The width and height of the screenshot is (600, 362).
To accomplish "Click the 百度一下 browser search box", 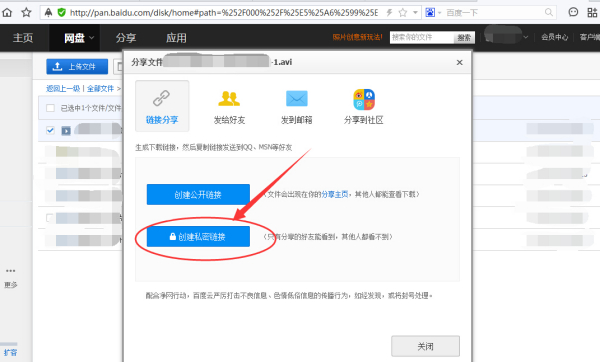I will 494,13.
